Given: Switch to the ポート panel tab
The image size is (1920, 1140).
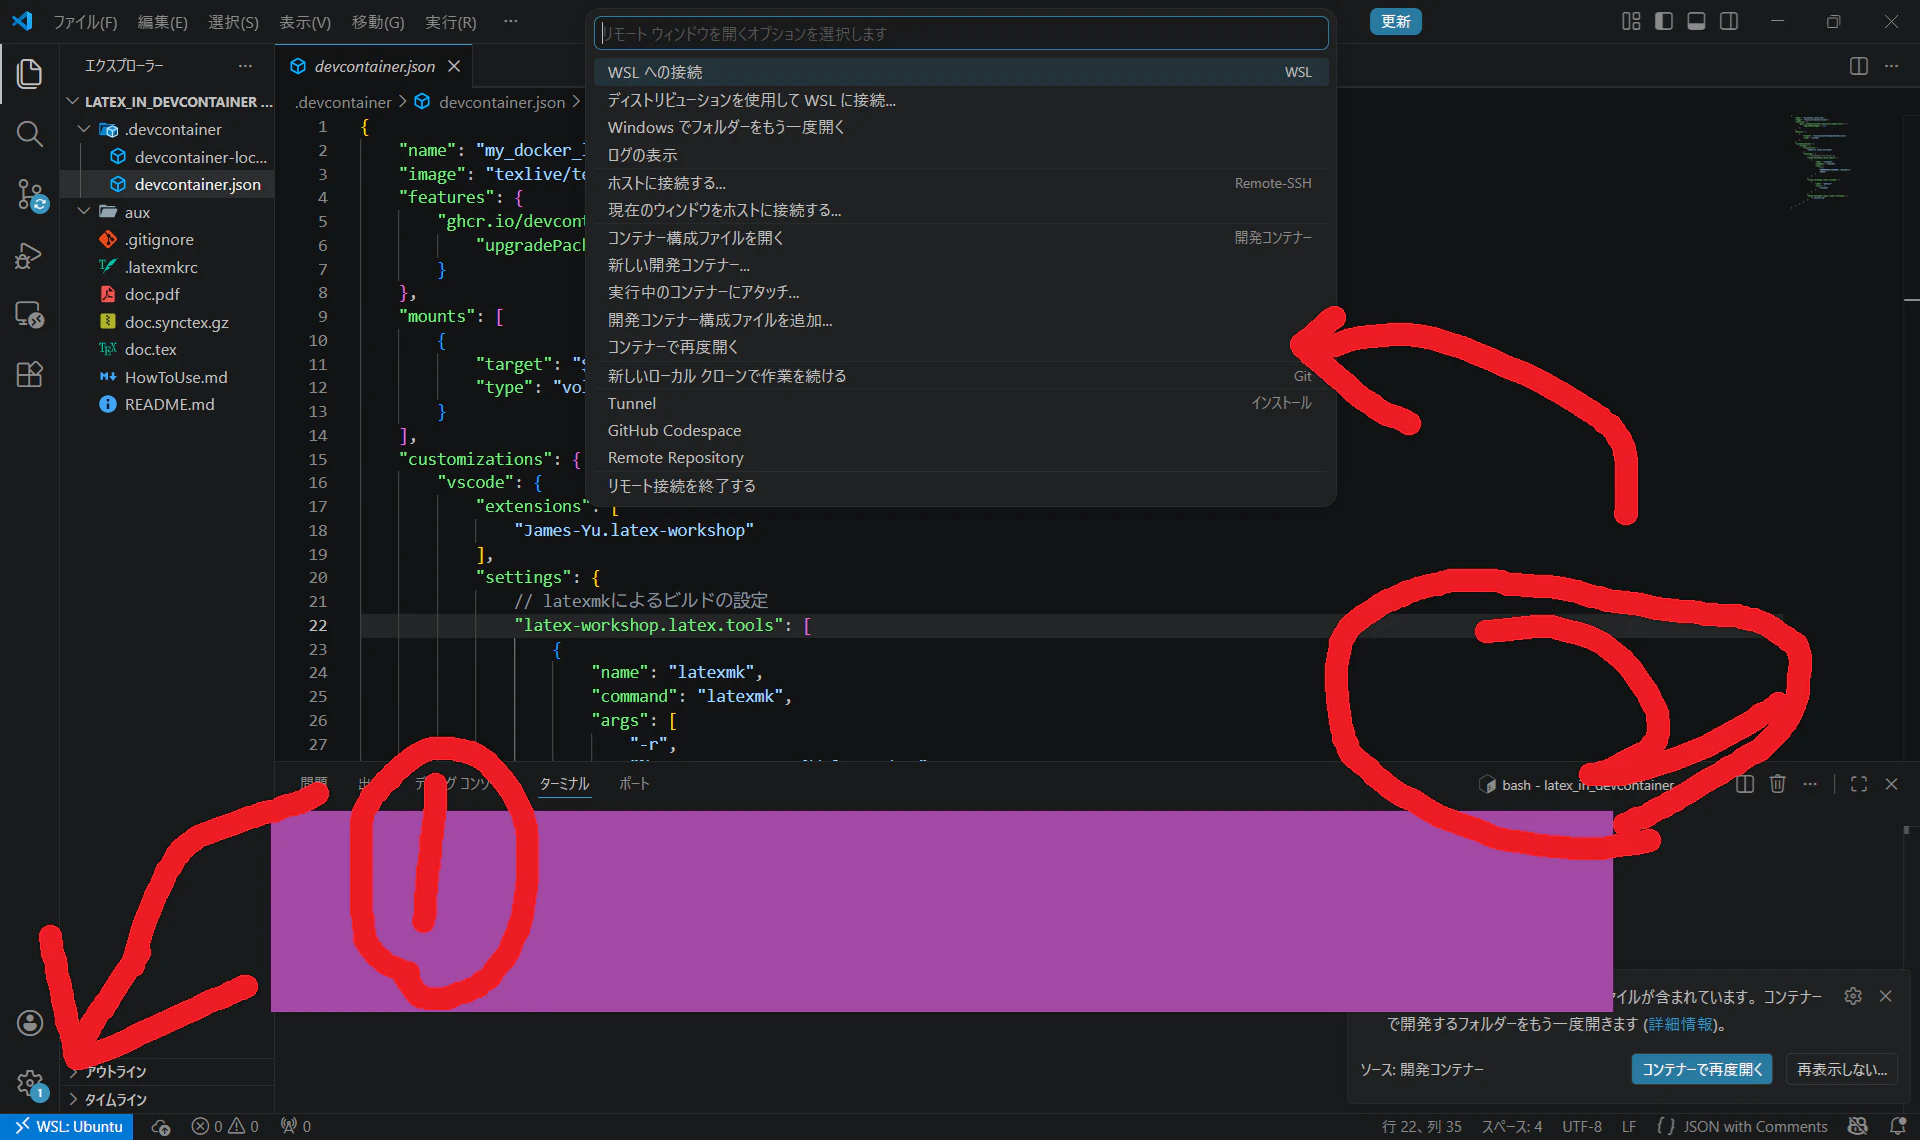Looking at the screenshot, I should (x=634, y=784).
